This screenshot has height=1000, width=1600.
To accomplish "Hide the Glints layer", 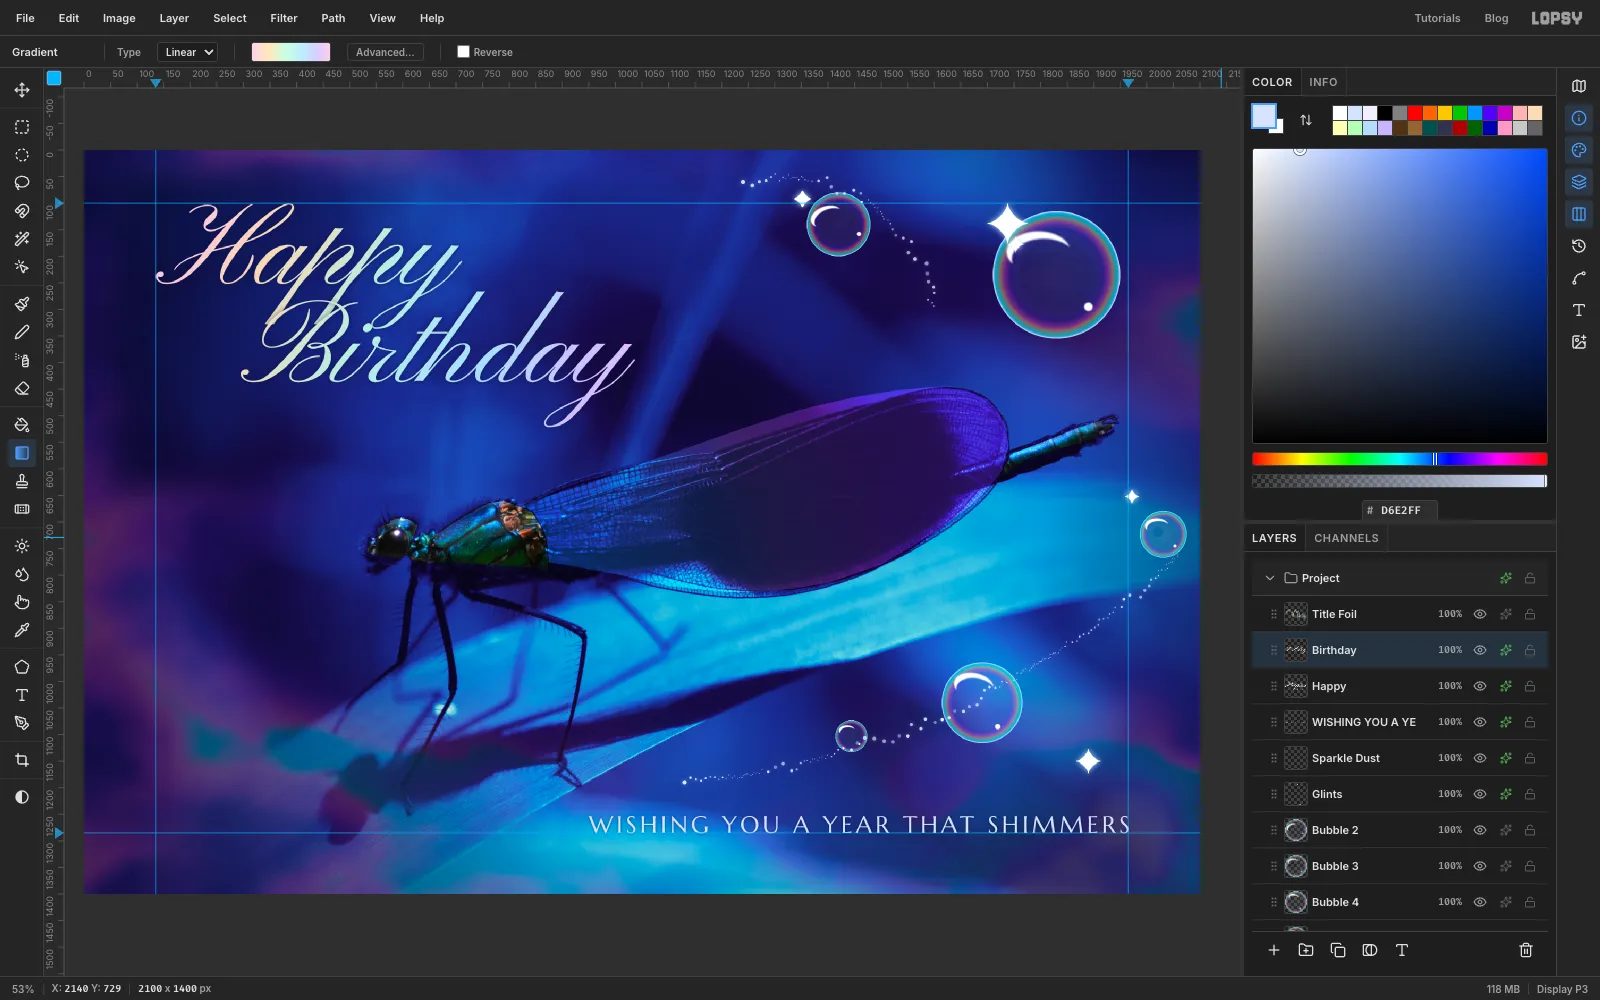I will pyautogui.click(x=1480, y=794).
